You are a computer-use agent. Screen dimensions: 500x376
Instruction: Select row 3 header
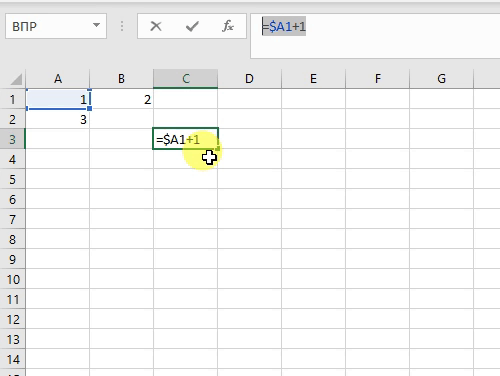click(x=13, y=139)
